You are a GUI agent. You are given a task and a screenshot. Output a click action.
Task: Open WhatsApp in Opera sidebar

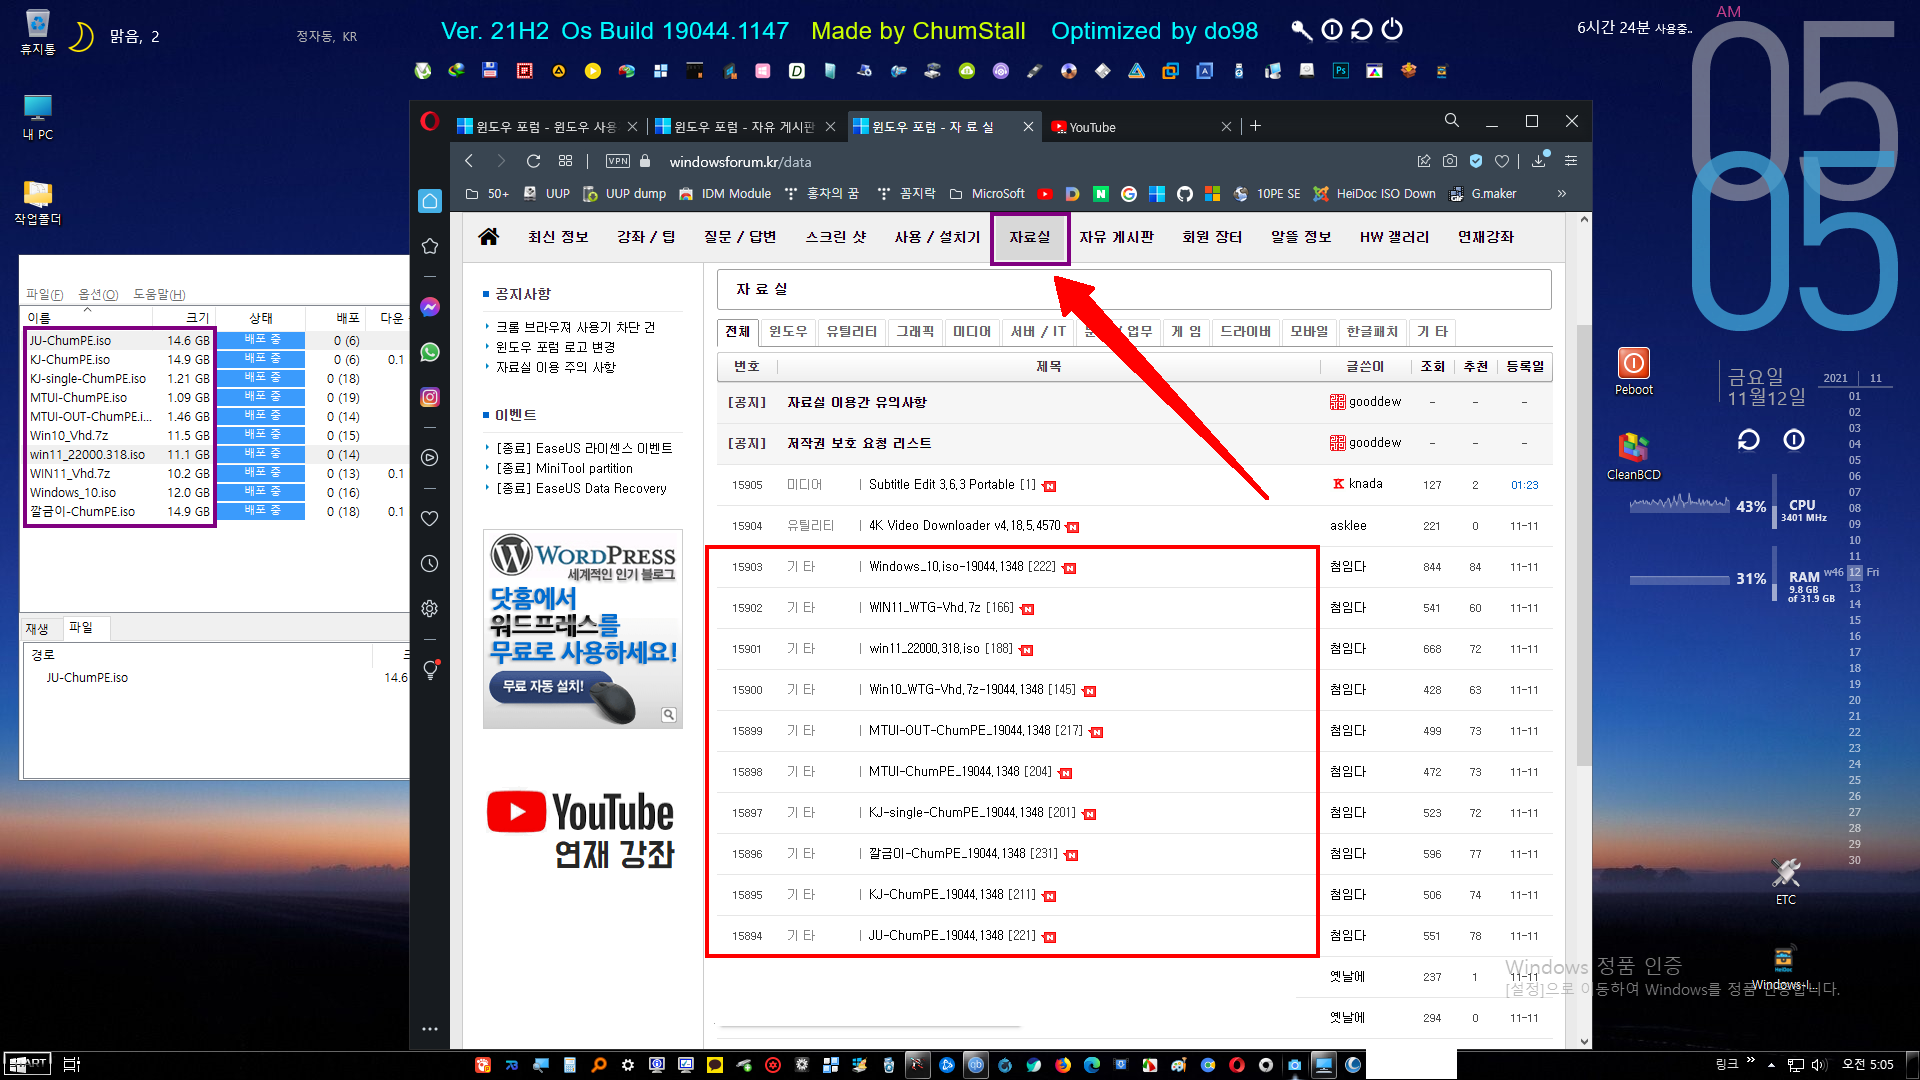click(x=430, y=352)
